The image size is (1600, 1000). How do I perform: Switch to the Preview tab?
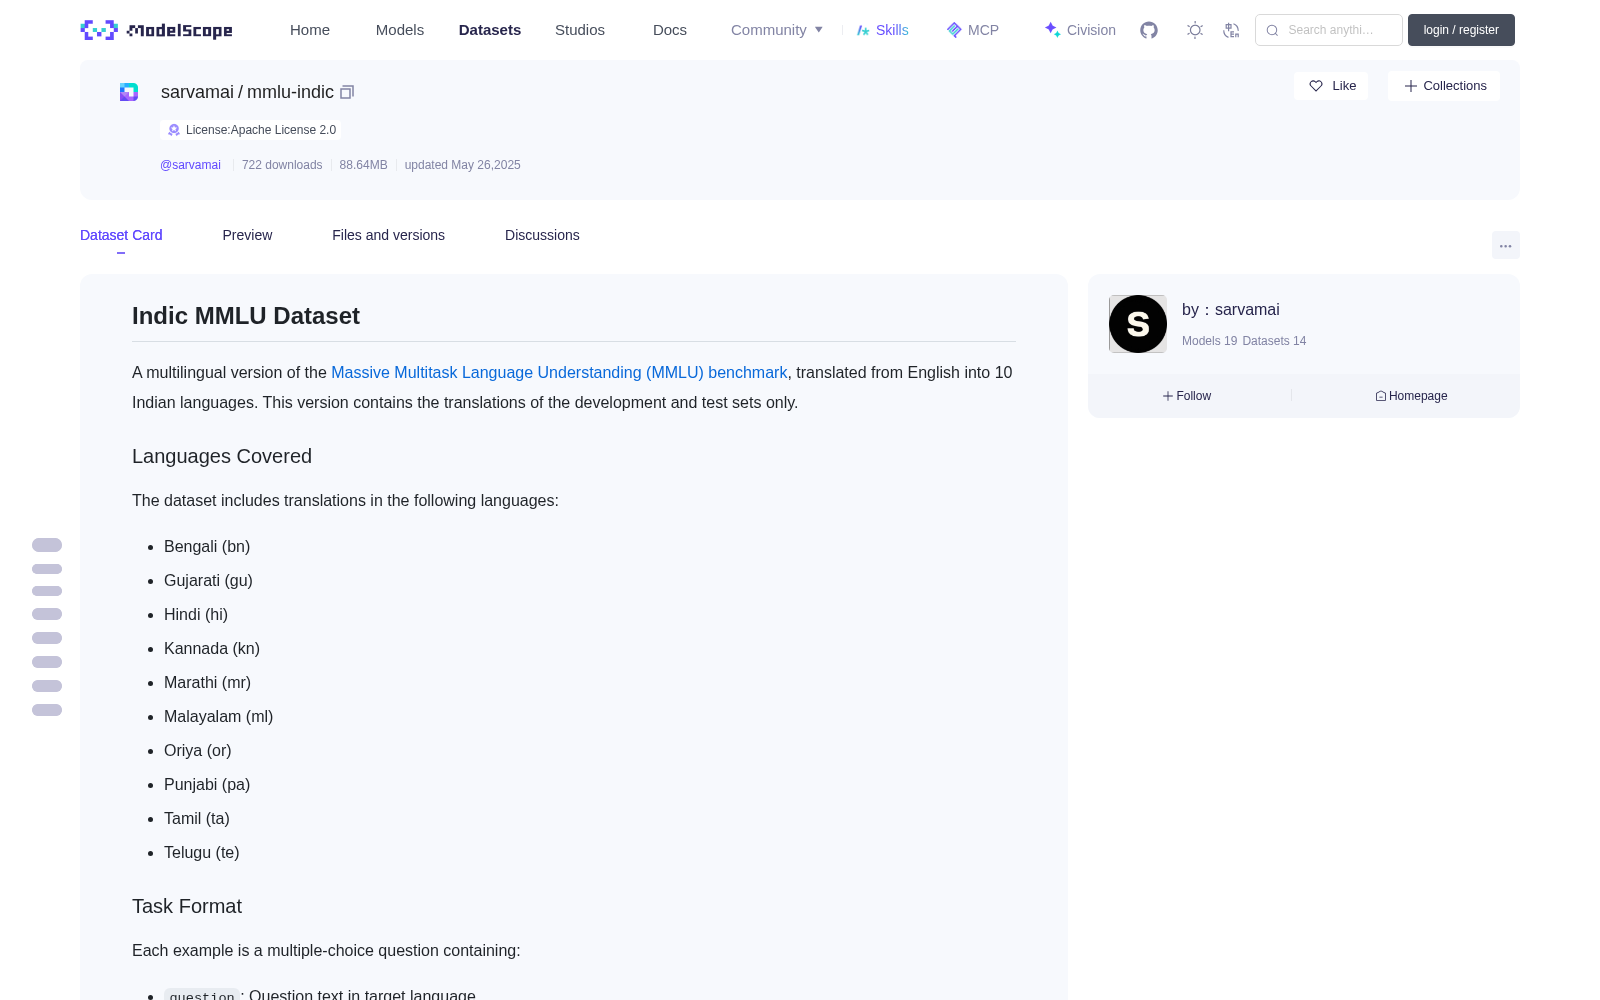[247, 235]
